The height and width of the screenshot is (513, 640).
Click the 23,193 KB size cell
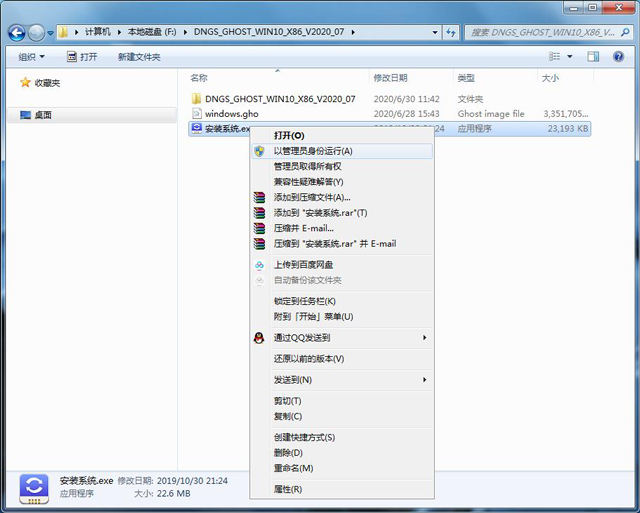click(568, 129)
